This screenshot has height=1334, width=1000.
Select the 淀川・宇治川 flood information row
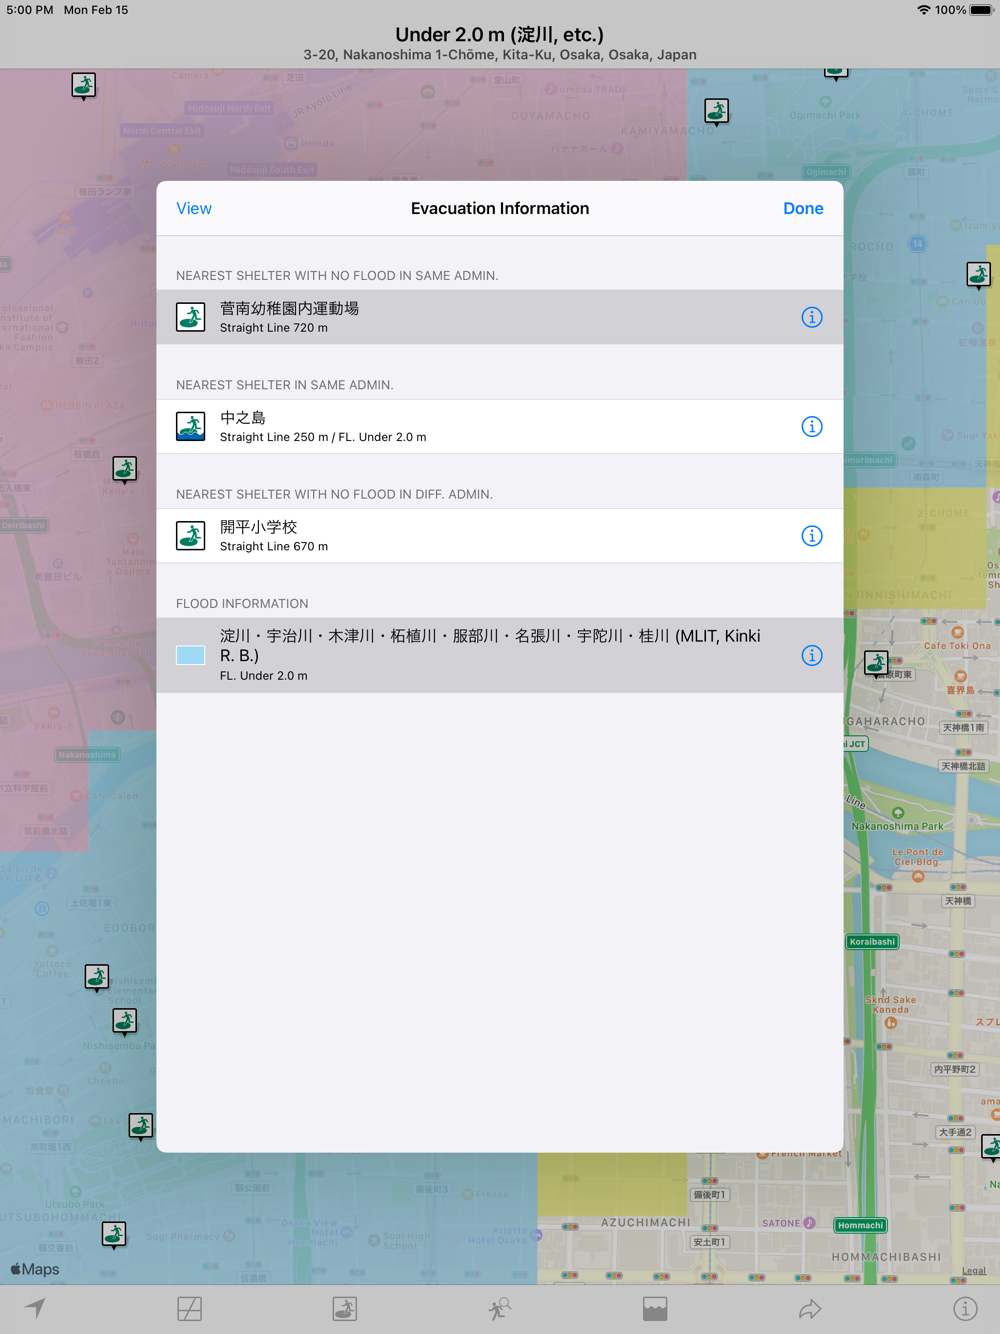(500, 655)
